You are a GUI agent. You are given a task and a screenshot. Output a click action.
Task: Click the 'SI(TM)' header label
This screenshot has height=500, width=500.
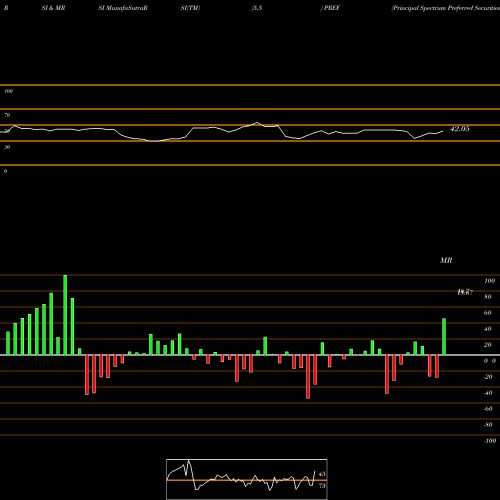click(x=190, y=8)
